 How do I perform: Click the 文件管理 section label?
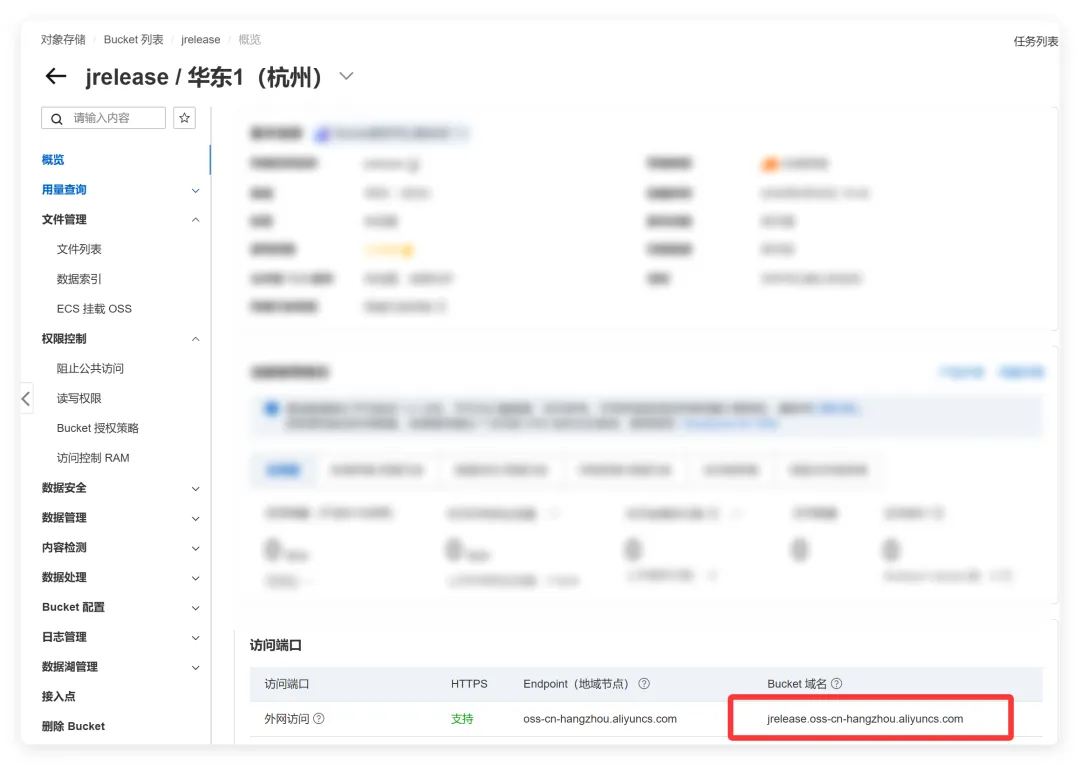click(x=64, y=219)
